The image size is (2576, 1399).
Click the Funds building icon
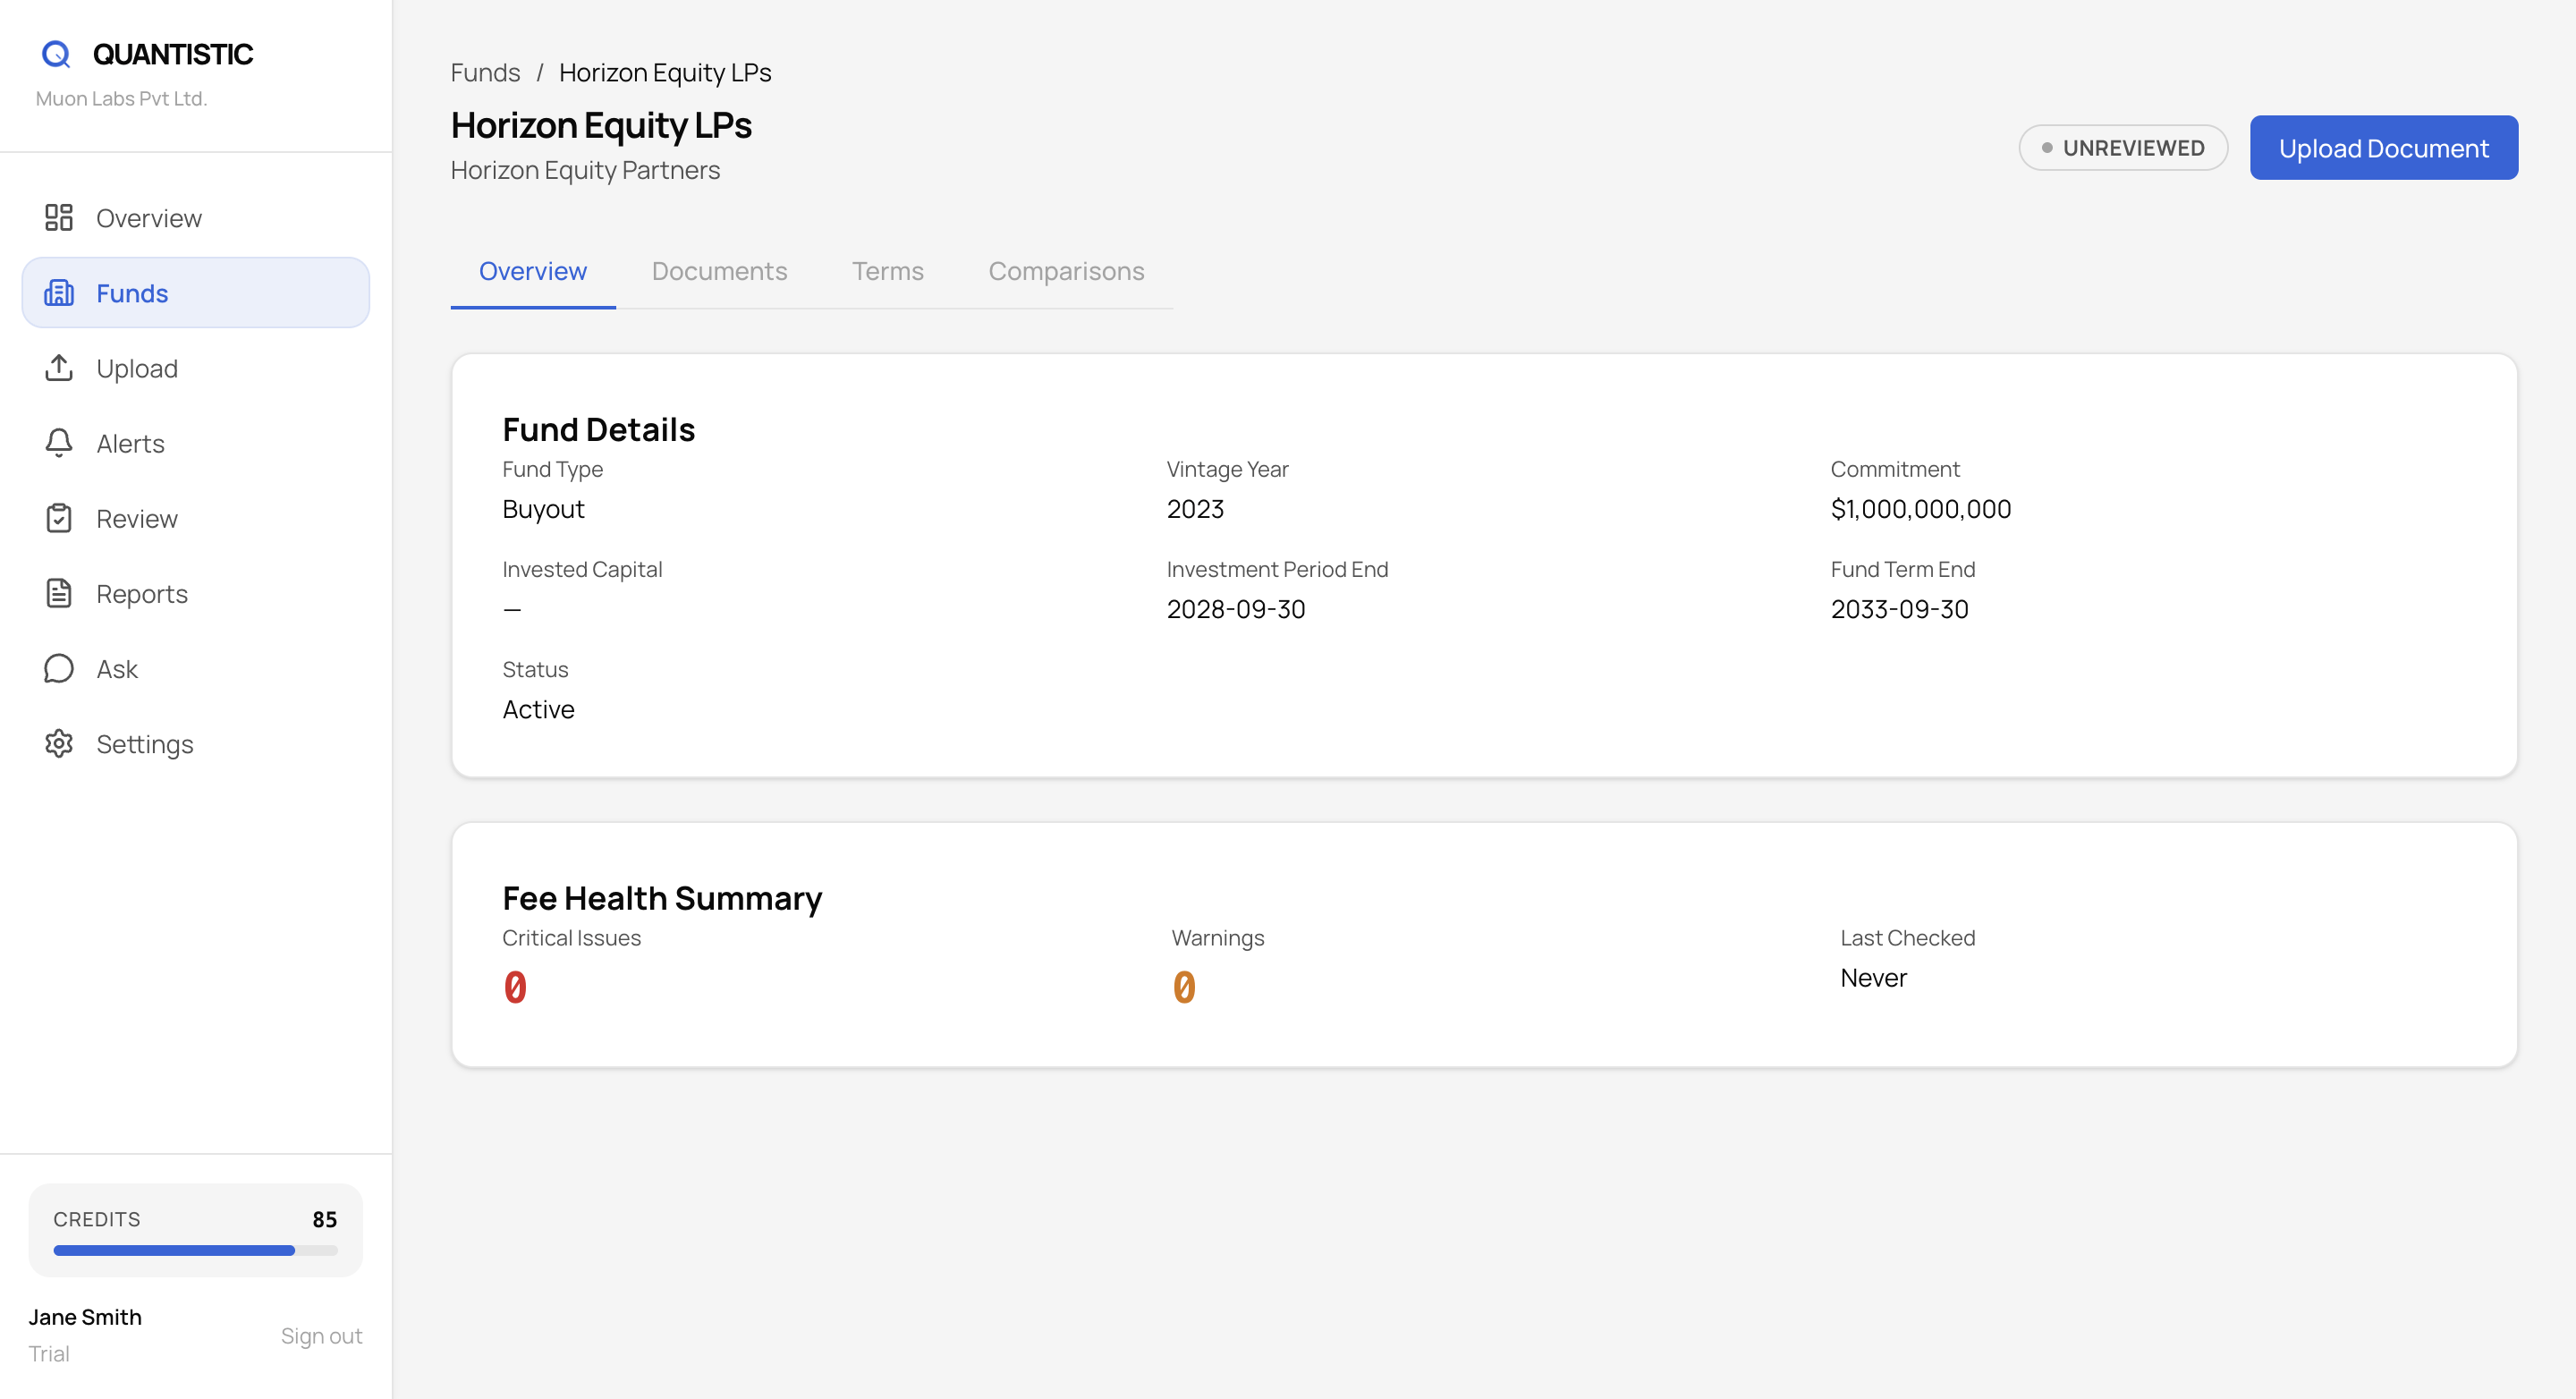(59, 293)
